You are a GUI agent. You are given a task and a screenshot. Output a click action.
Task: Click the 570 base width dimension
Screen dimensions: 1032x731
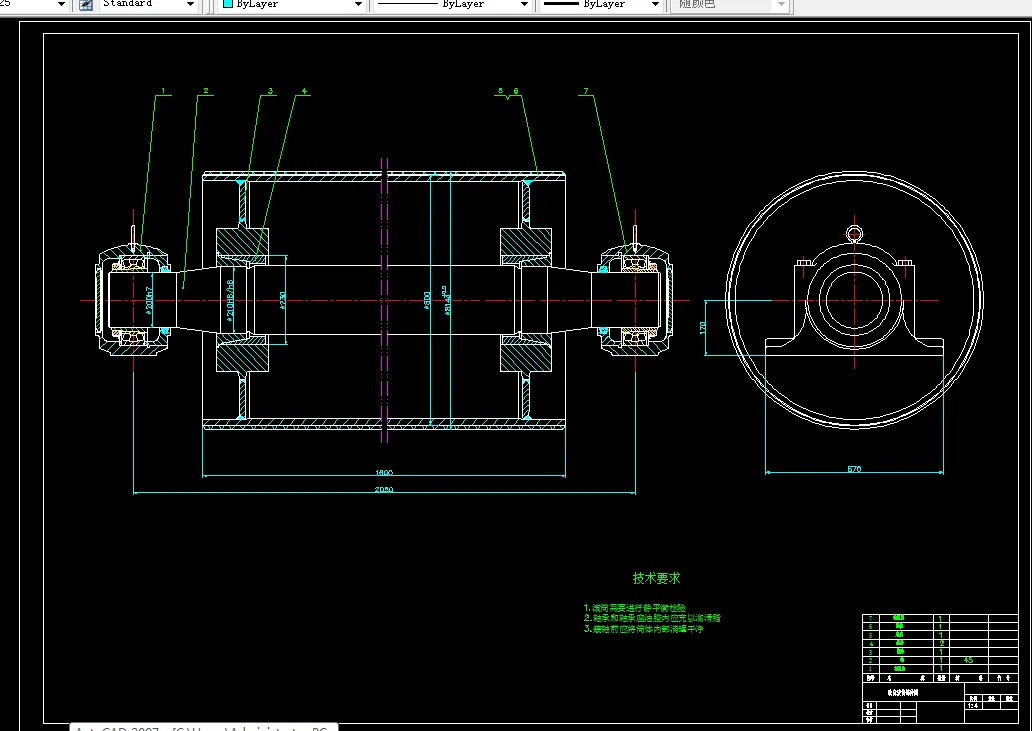tap(854, 469)
